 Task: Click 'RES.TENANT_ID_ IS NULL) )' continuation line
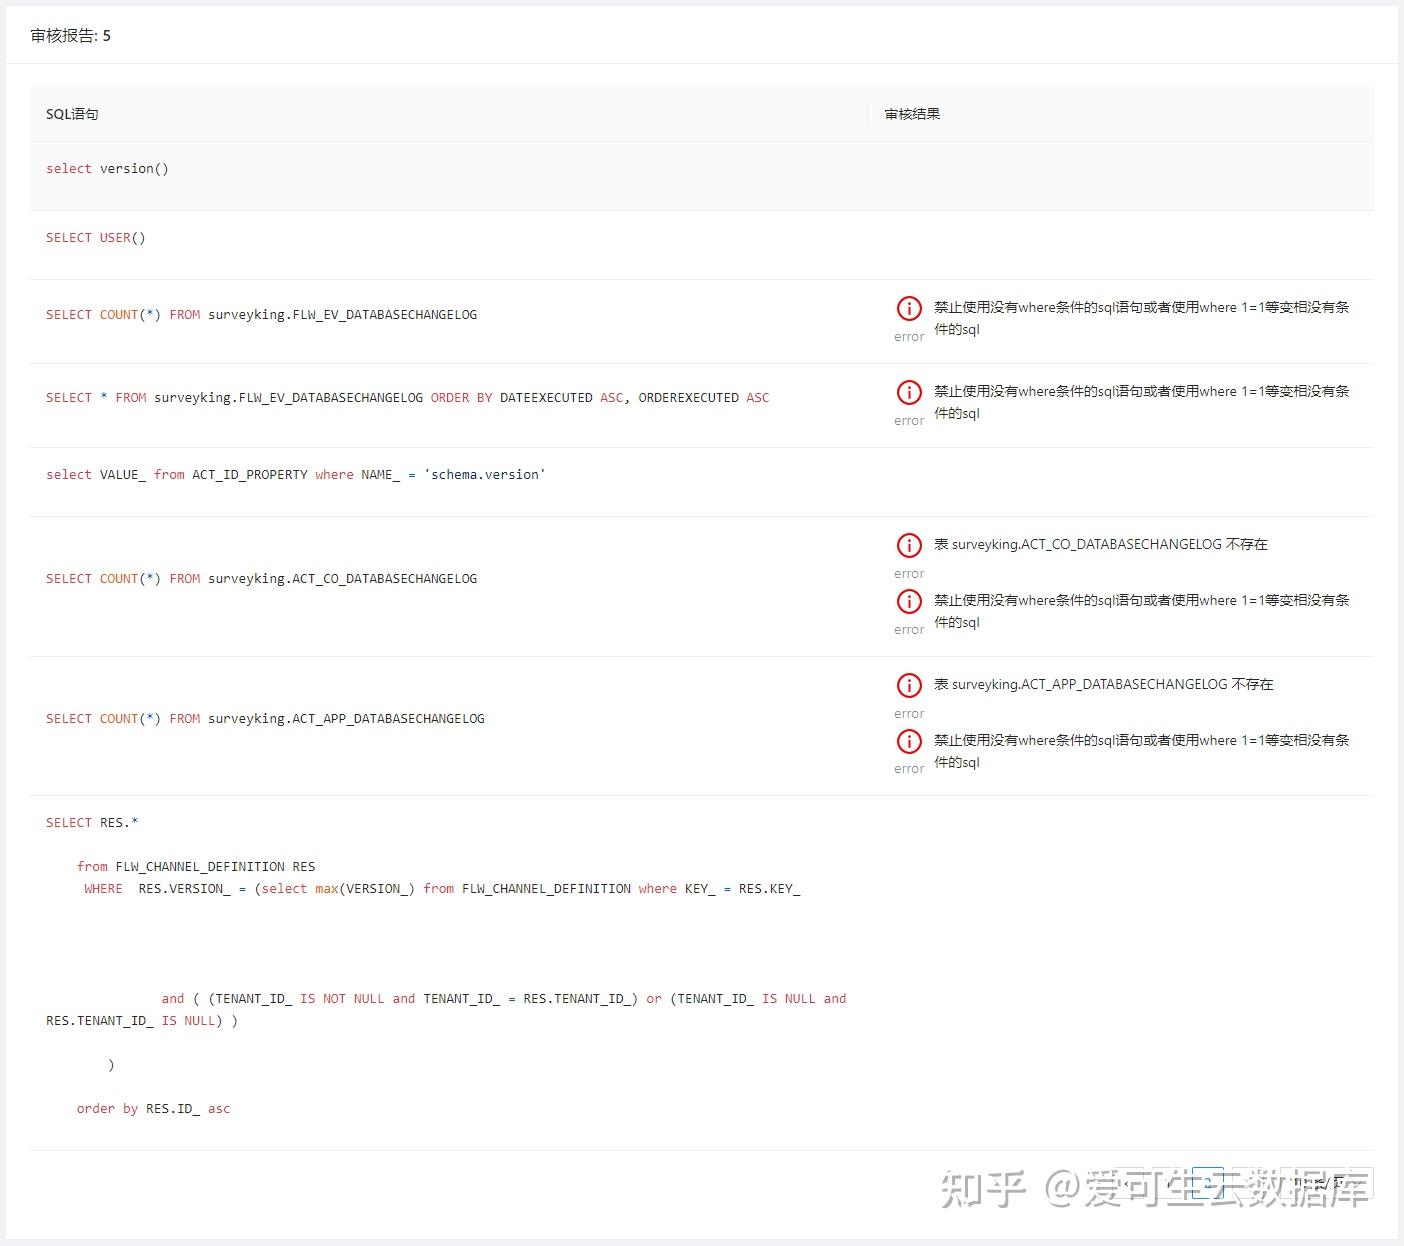coord(142,1021)
